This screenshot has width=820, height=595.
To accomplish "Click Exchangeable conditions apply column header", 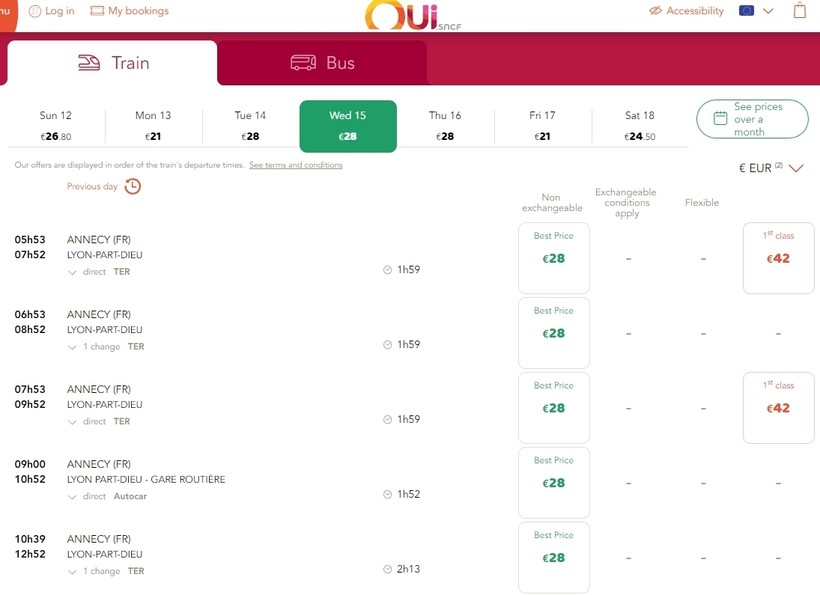I will [626, 203].
